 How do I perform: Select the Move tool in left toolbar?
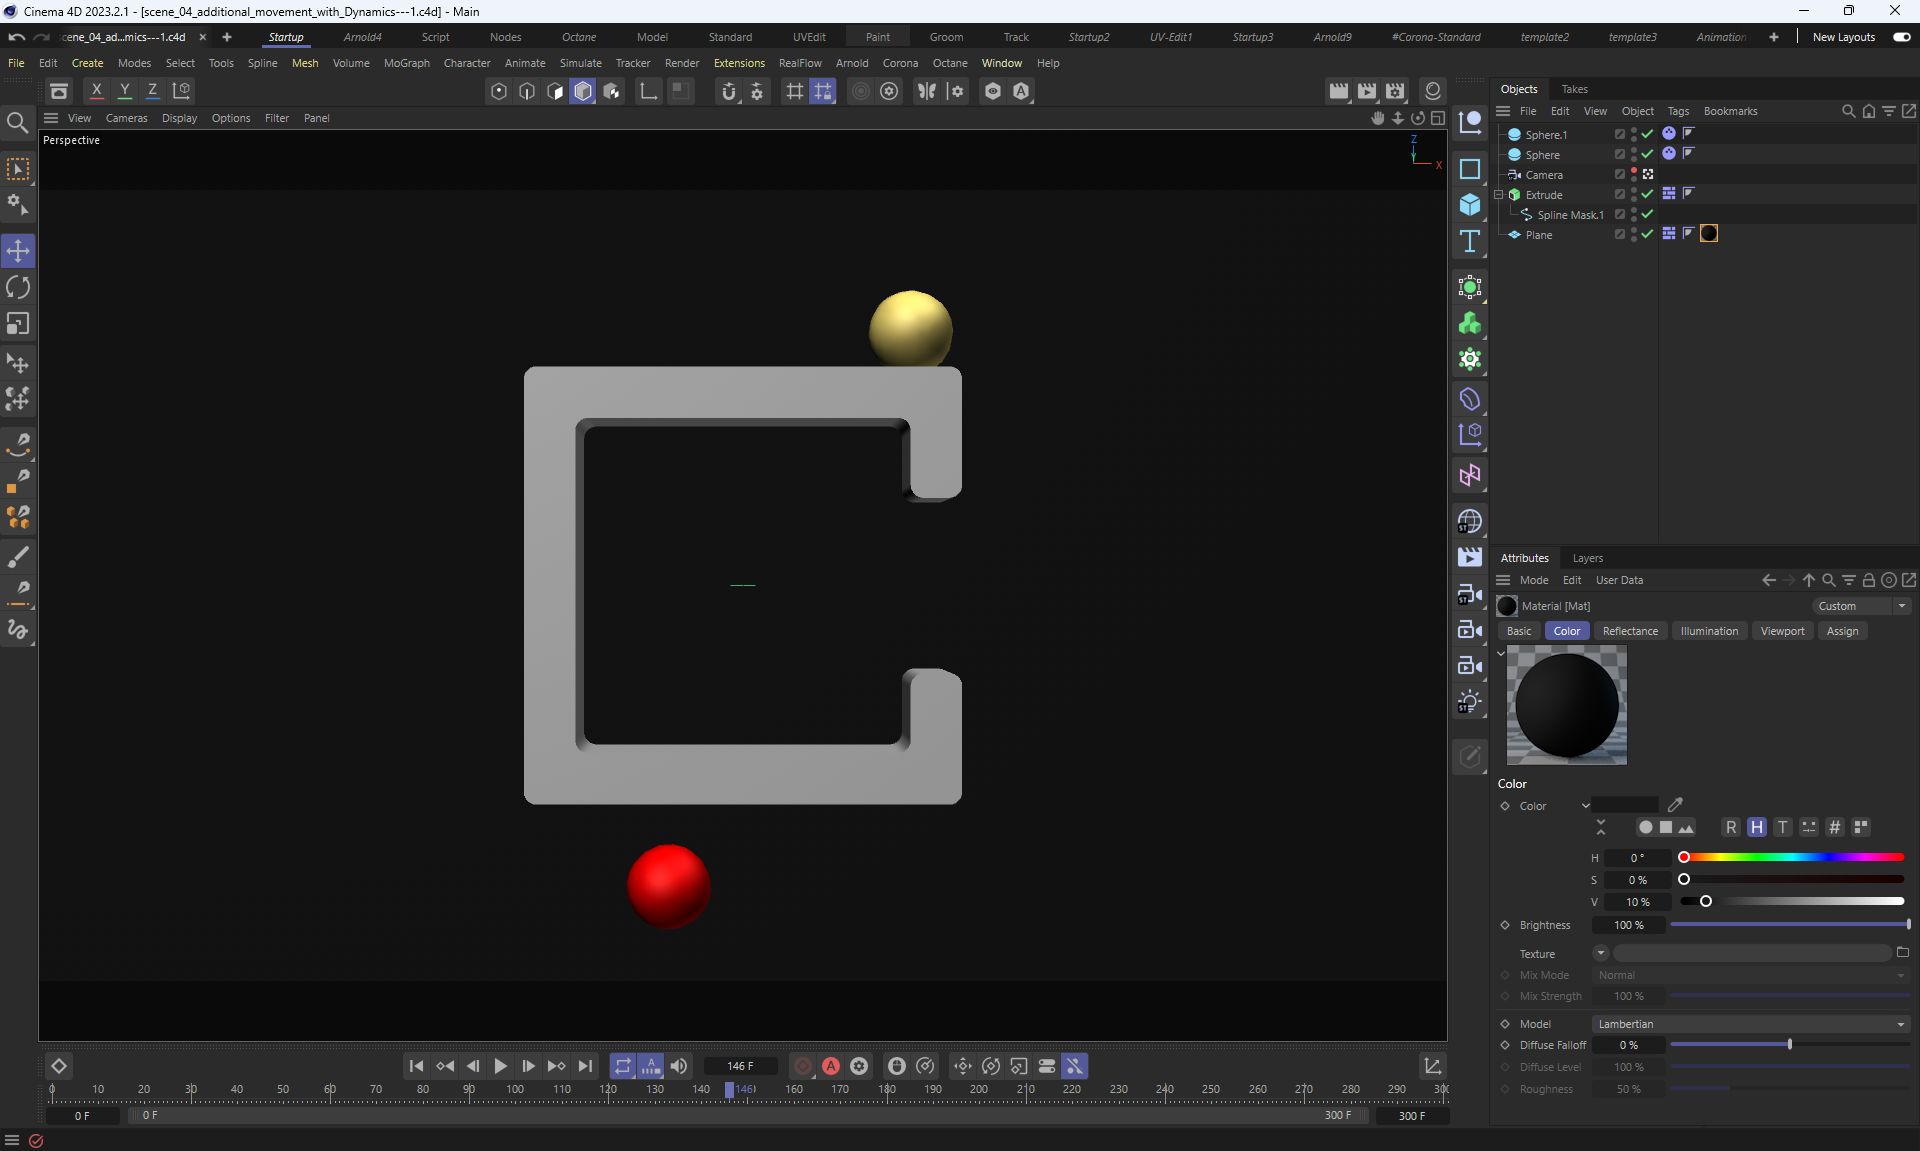[18, 251]
